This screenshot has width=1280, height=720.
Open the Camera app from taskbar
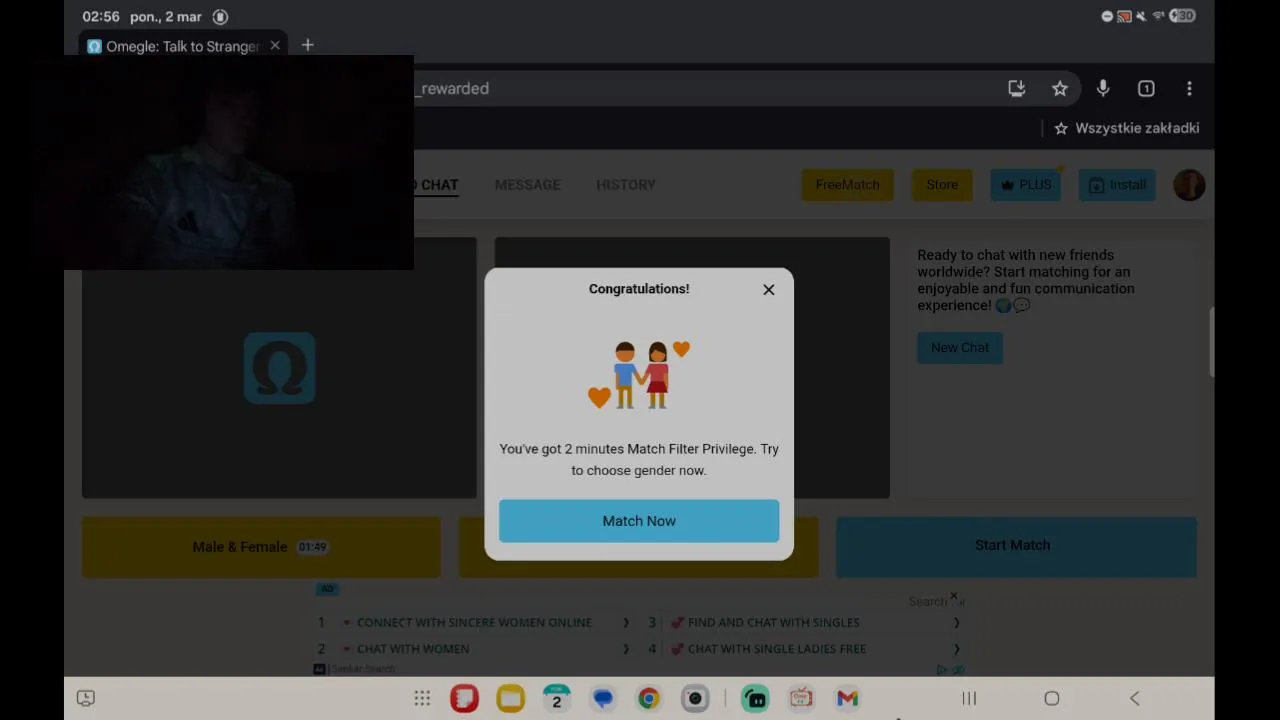[695, 699]
